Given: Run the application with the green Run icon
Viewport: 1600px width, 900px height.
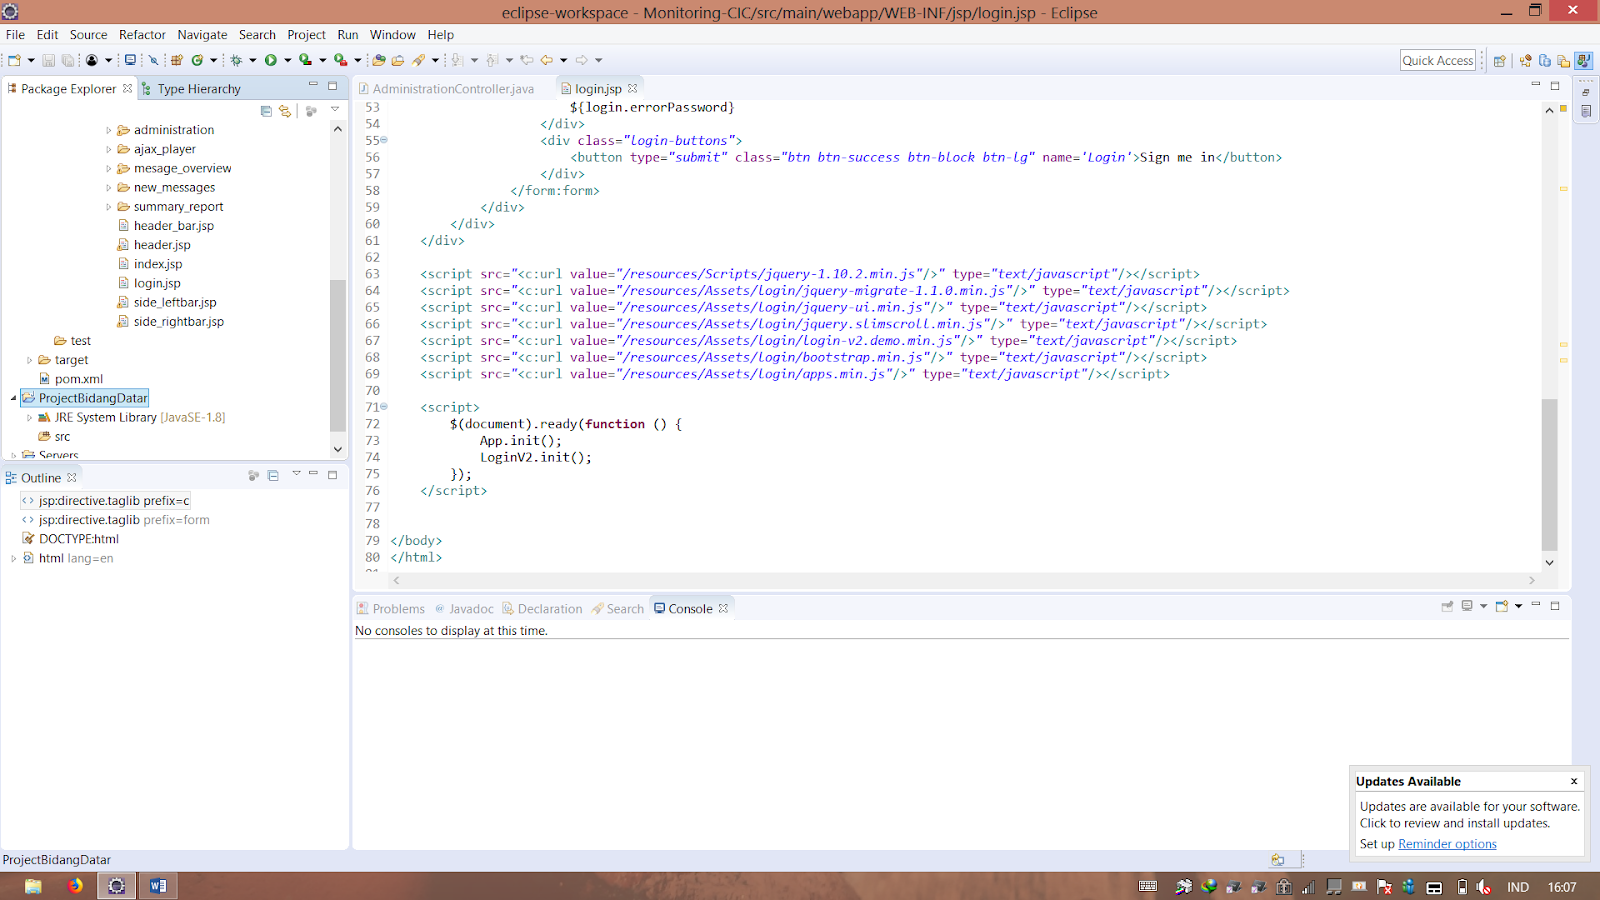Looking at the screenshot, I should click(x=271, y=60).
